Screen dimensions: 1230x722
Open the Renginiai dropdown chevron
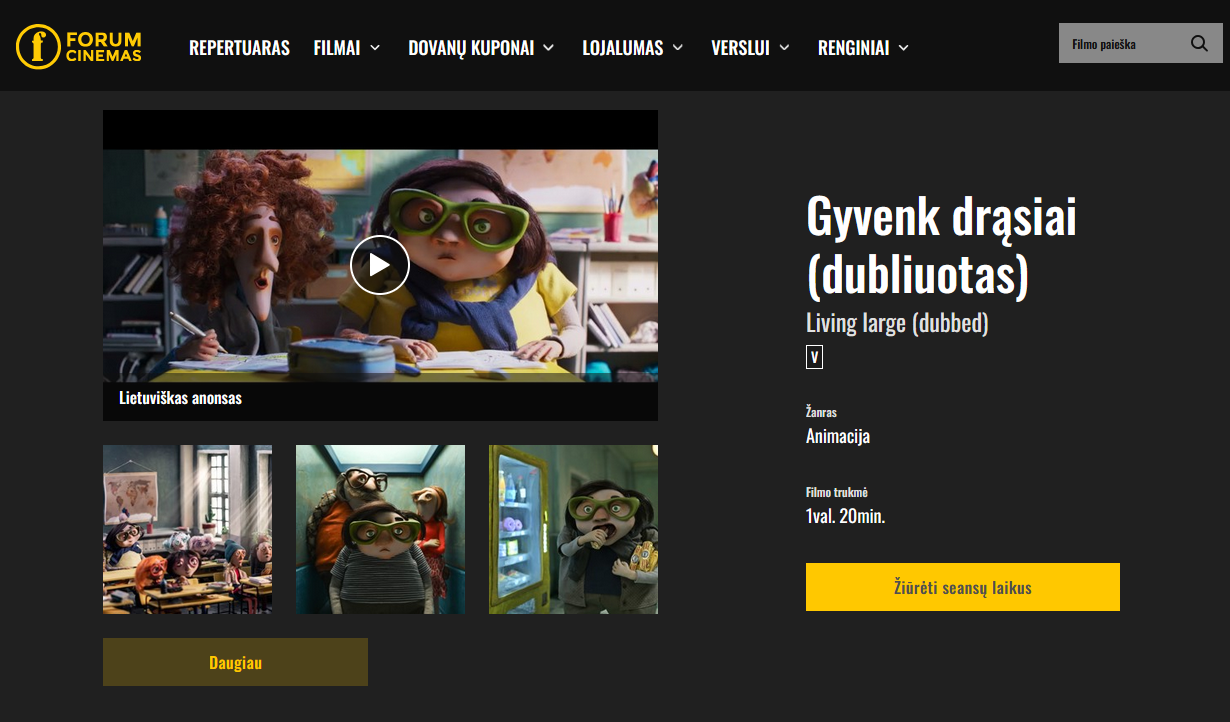tap(904, 48)
